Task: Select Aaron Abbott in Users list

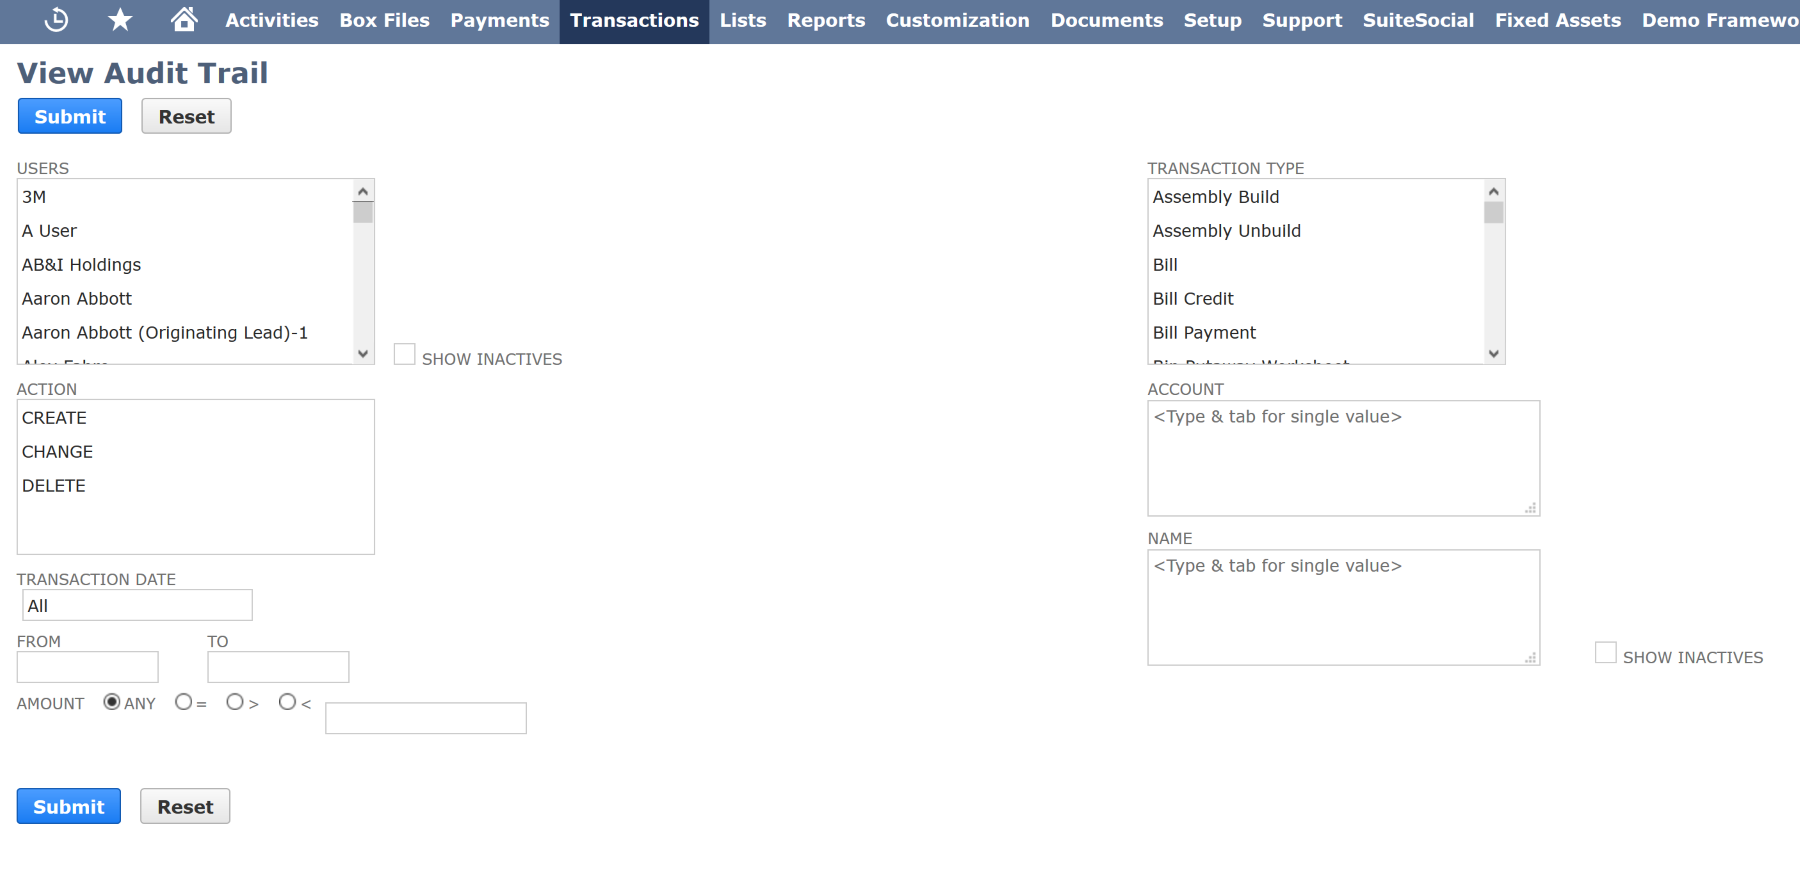Action: (x=186, y=299)
